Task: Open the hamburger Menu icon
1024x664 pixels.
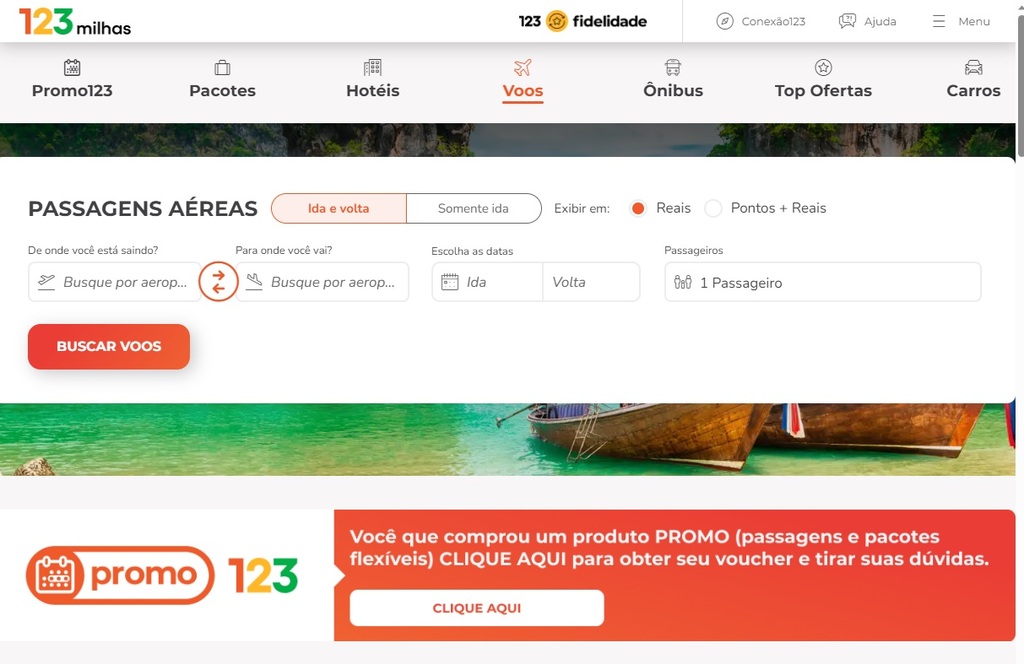Action: 938,22
